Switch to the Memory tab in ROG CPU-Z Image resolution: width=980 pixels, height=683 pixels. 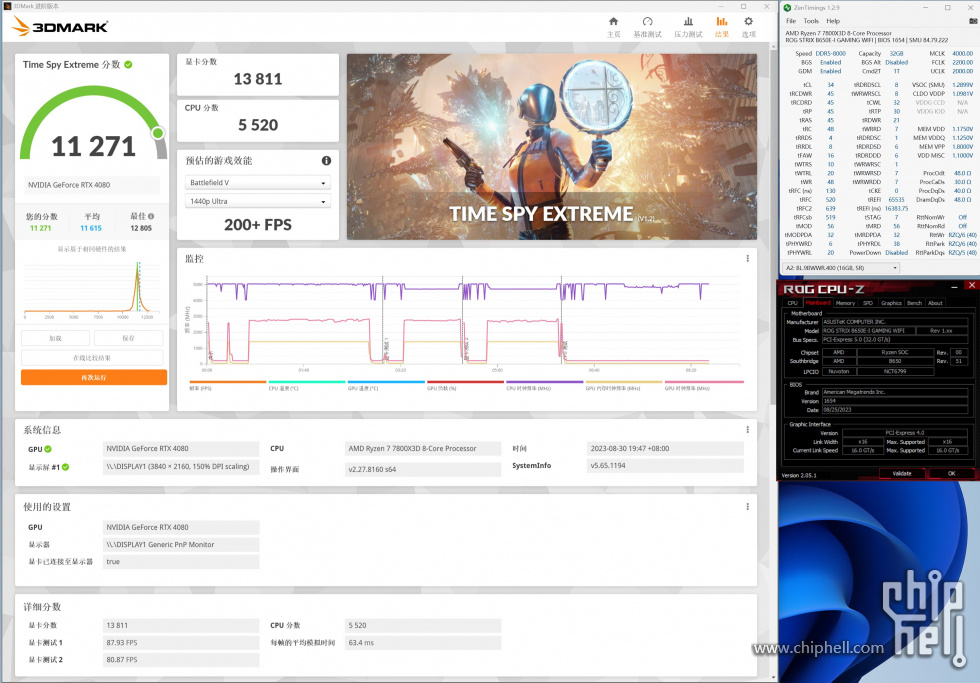point(845,303)
